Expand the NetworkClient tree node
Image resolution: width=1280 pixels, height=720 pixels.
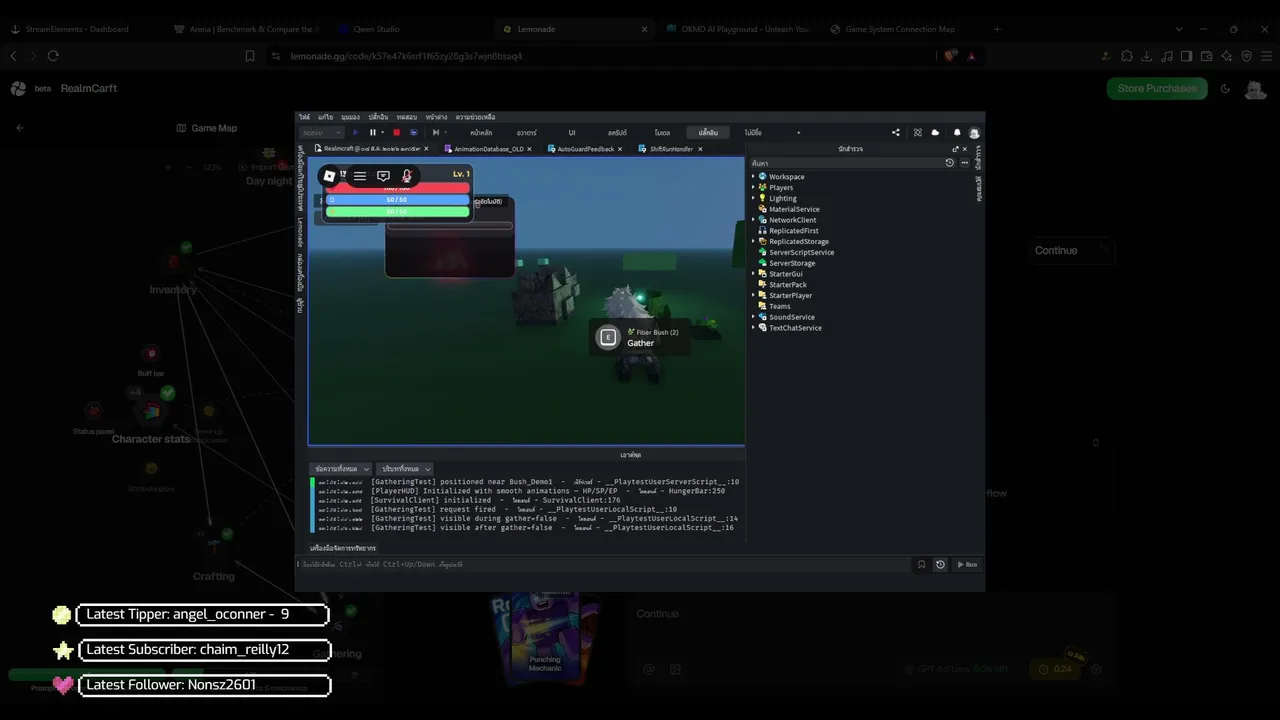click(753, 220)
